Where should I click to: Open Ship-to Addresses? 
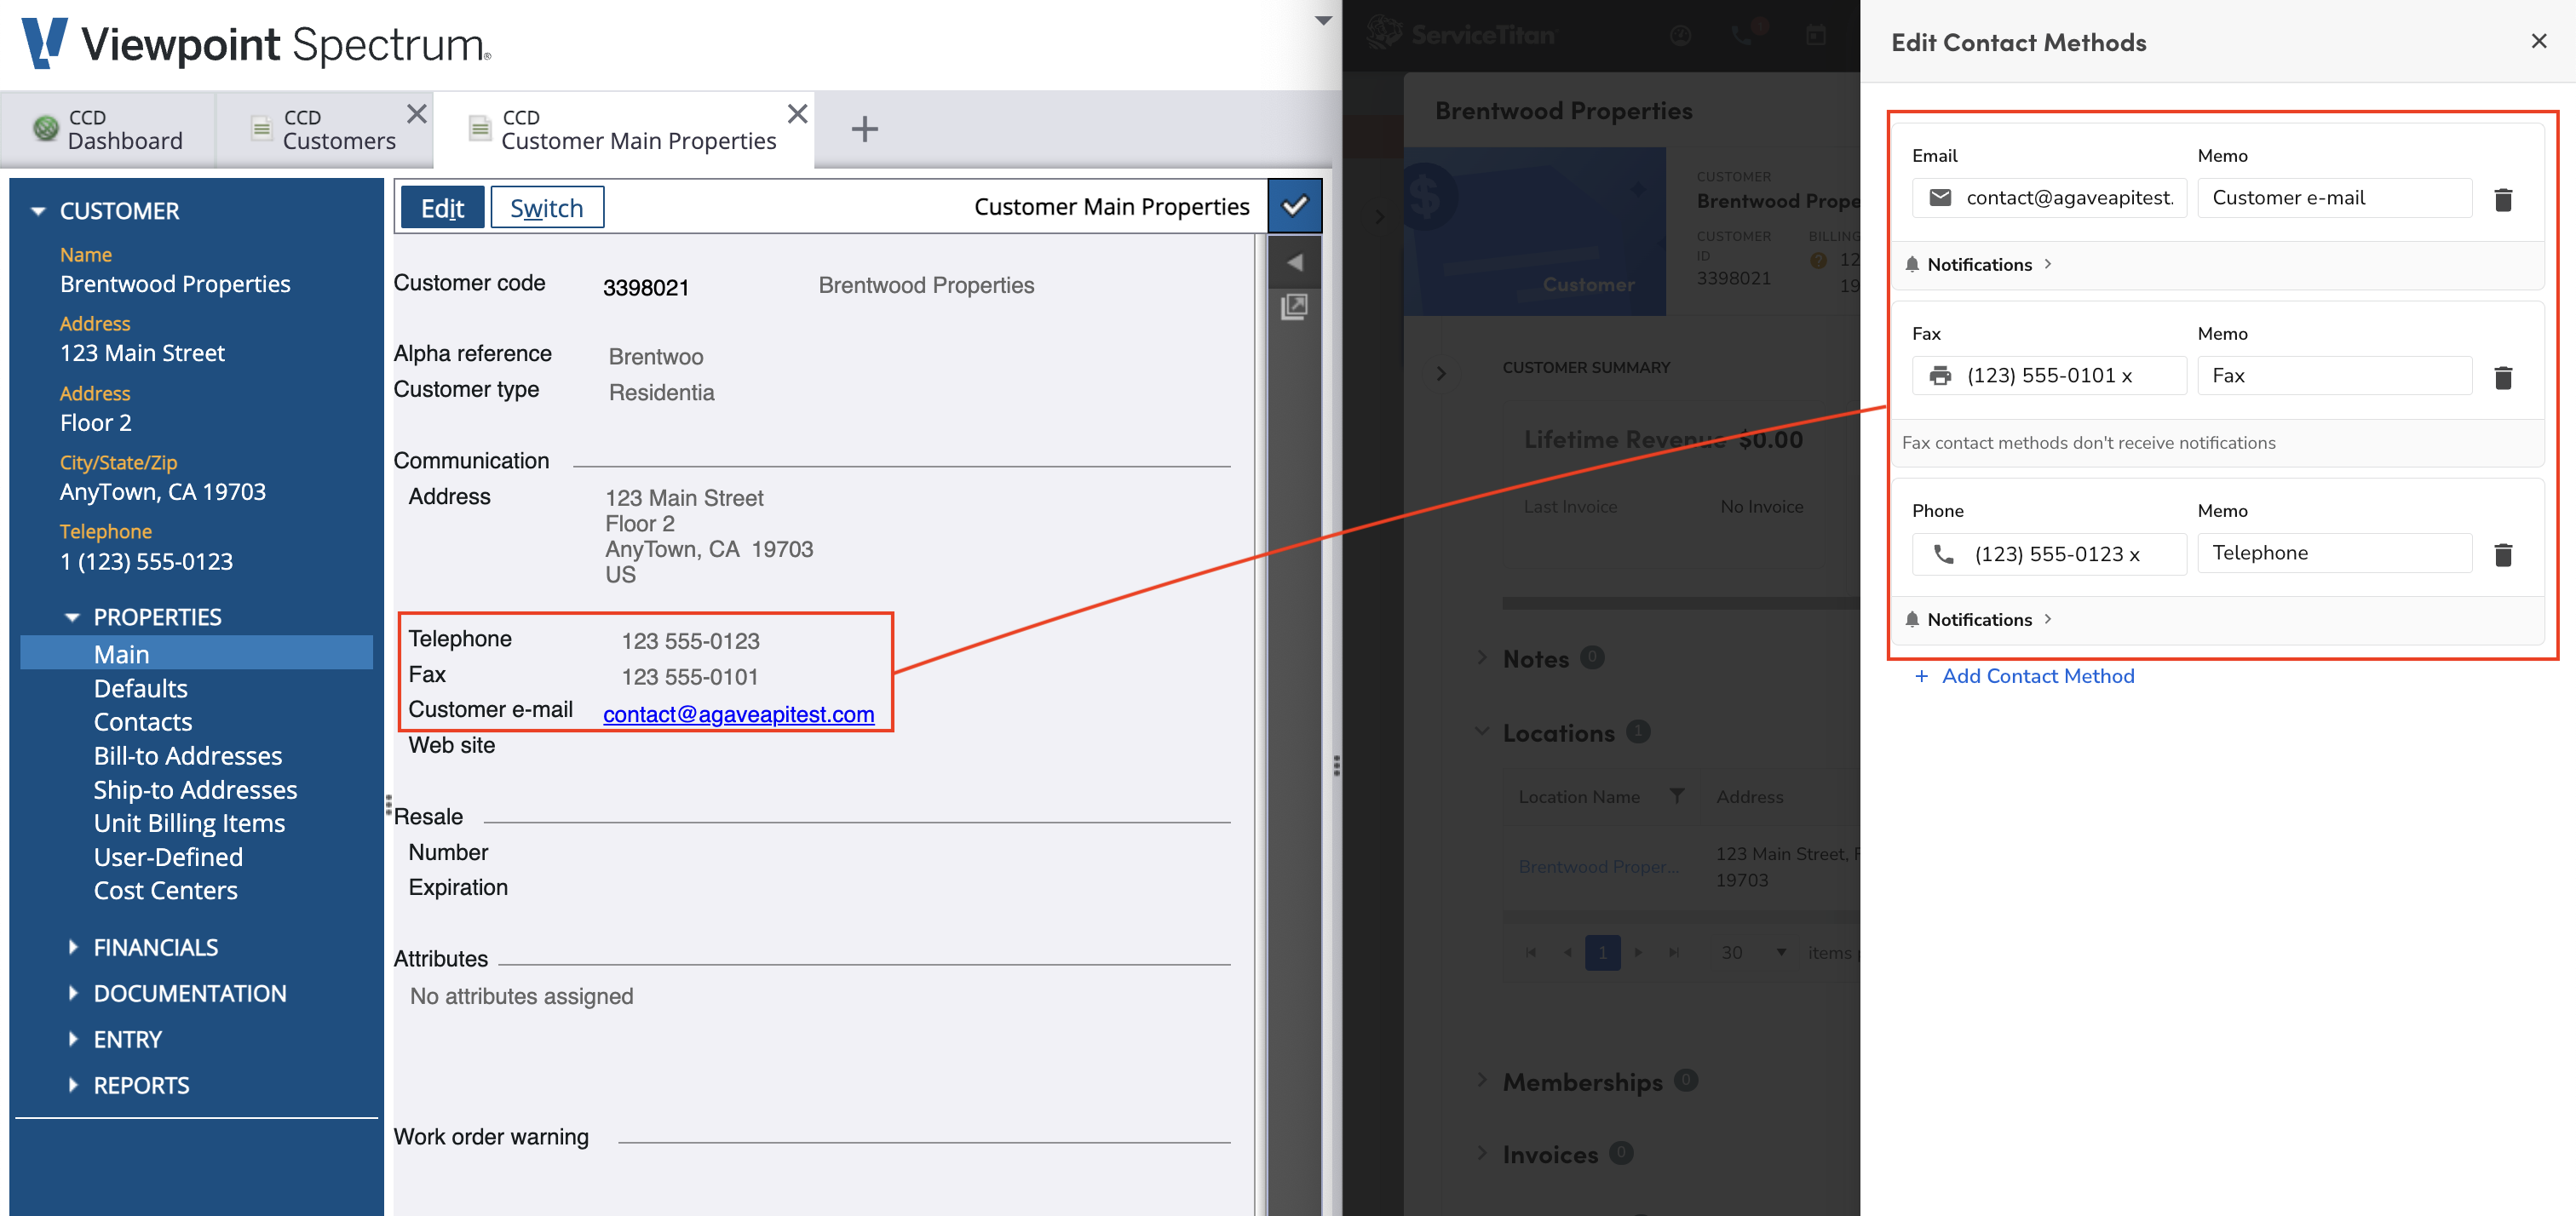(195, 790)
